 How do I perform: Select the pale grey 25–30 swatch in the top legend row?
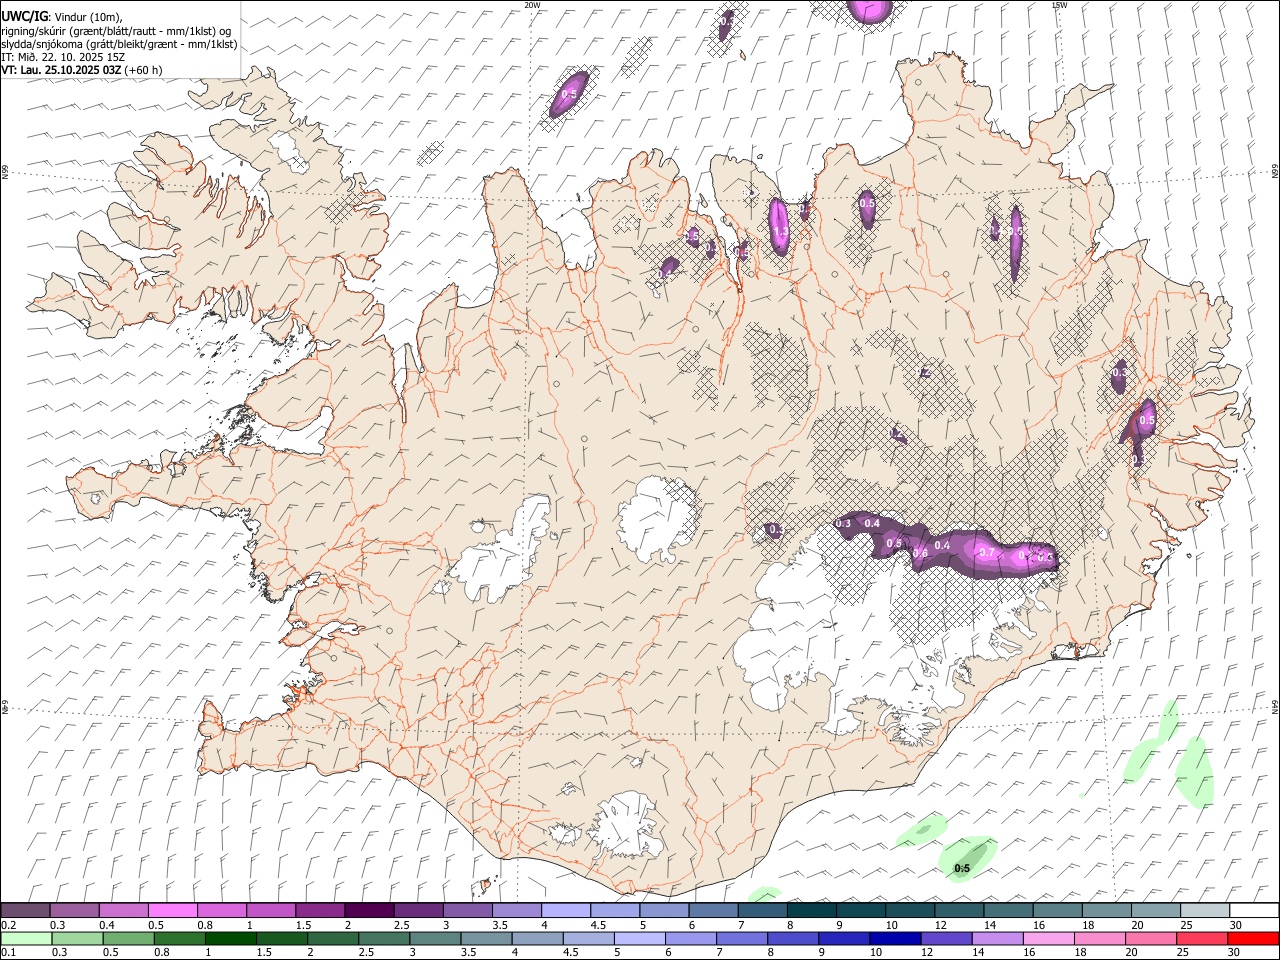click(x=1206, y=911)
